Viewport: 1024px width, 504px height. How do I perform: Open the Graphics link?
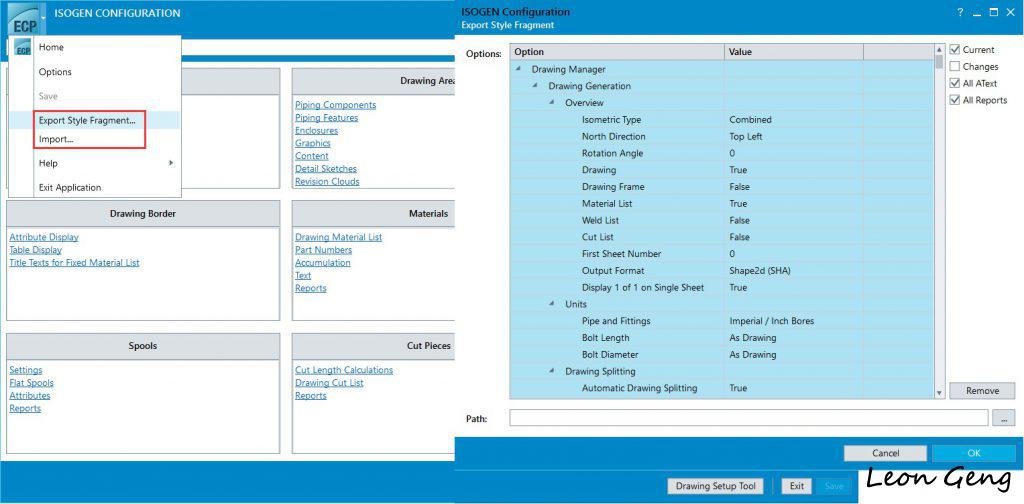313,143
